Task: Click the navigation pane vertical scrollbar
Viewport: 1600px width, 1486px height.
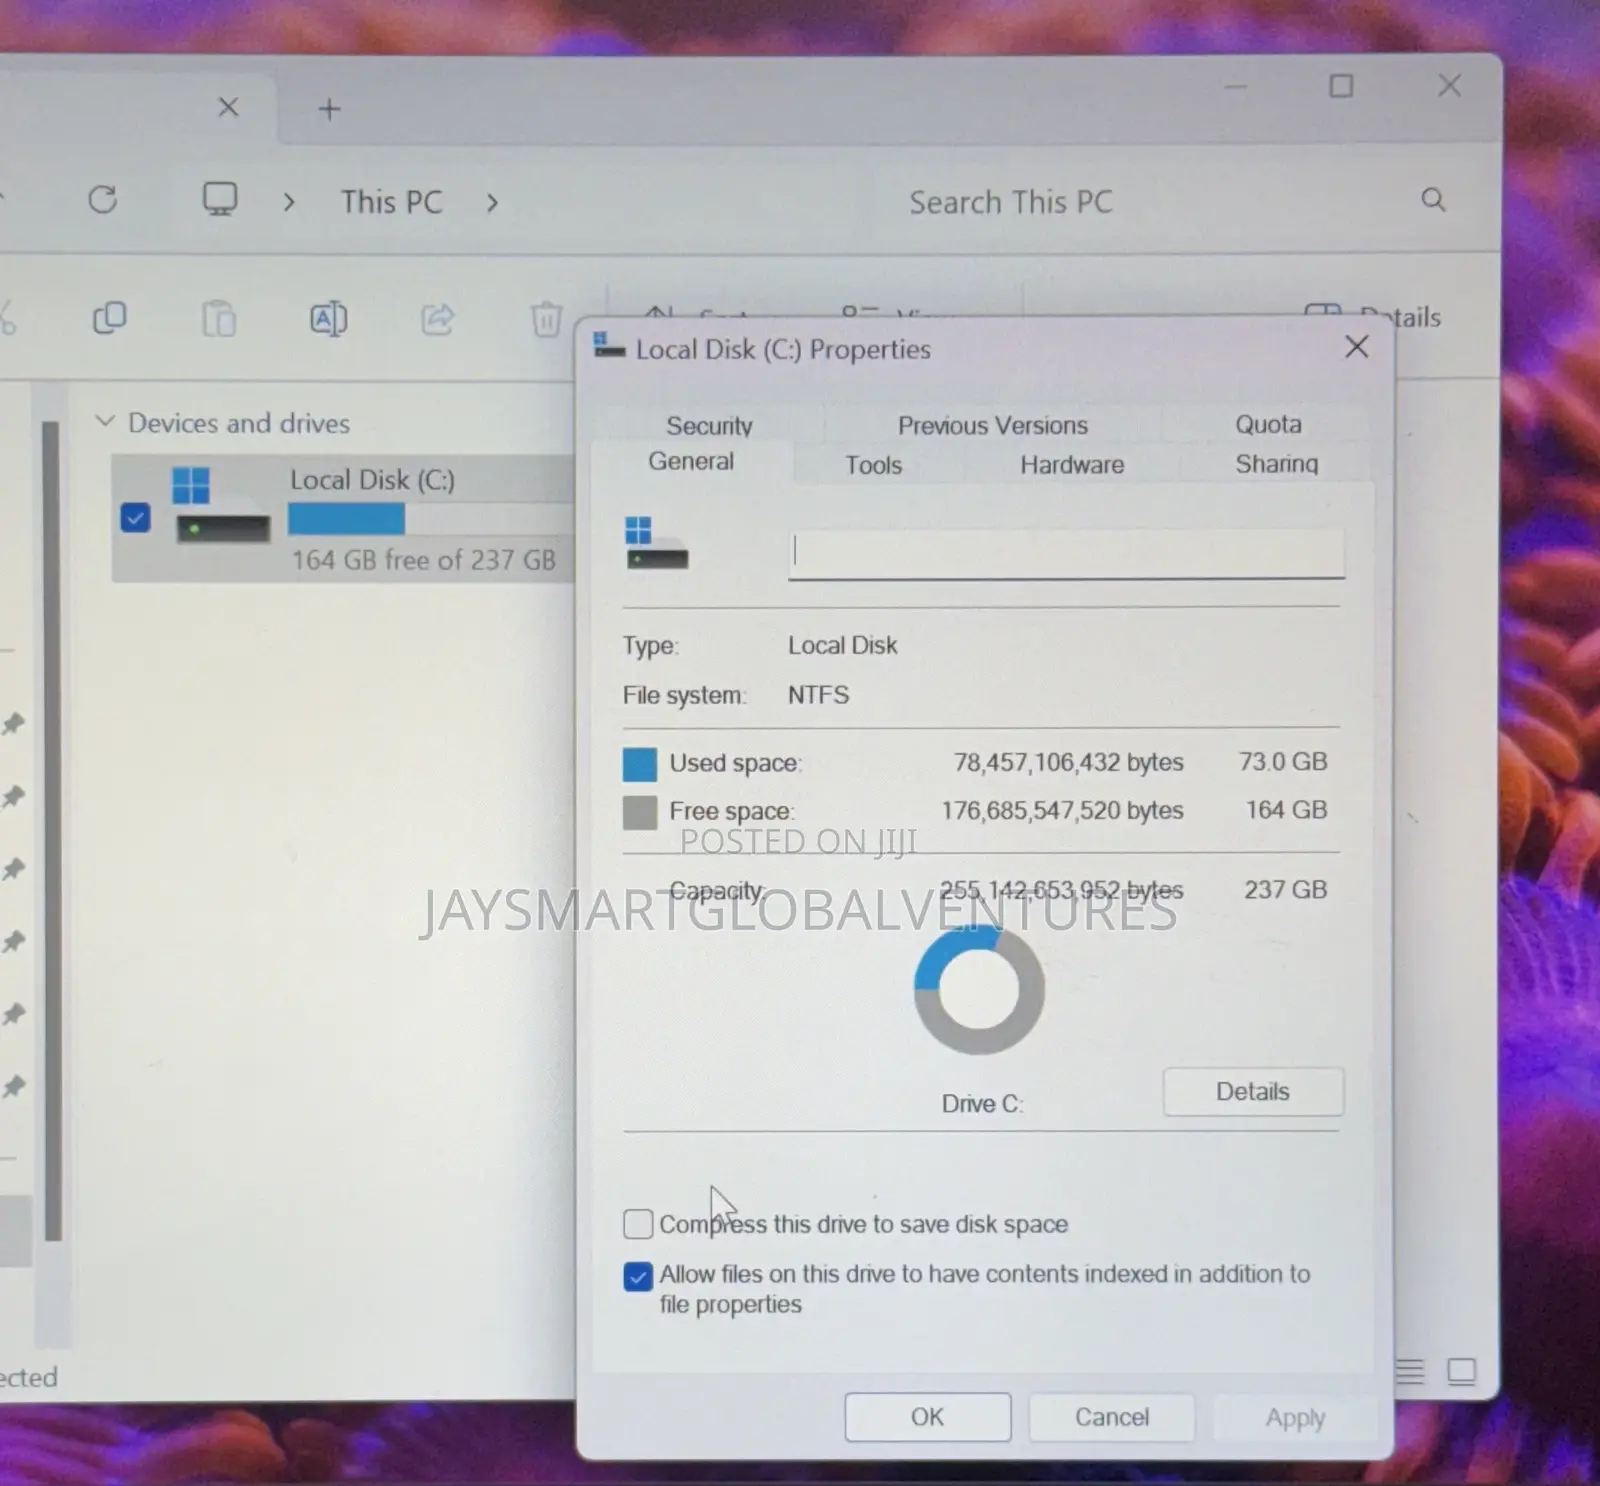Action: click(52, 830)
